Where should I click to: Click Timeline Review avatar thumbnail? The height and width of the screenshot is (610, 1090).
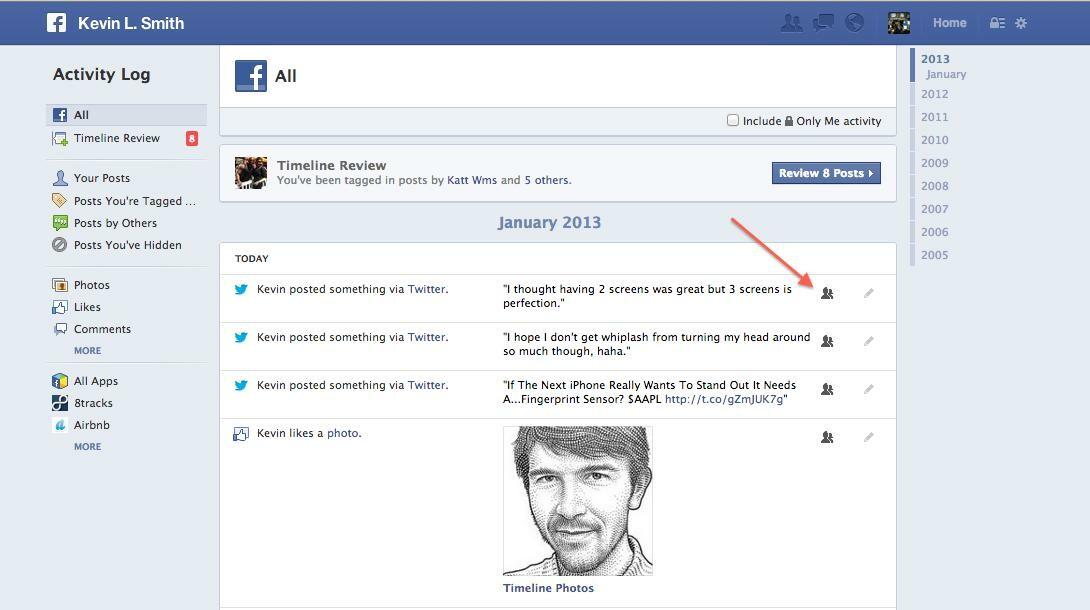pos(251,173)
